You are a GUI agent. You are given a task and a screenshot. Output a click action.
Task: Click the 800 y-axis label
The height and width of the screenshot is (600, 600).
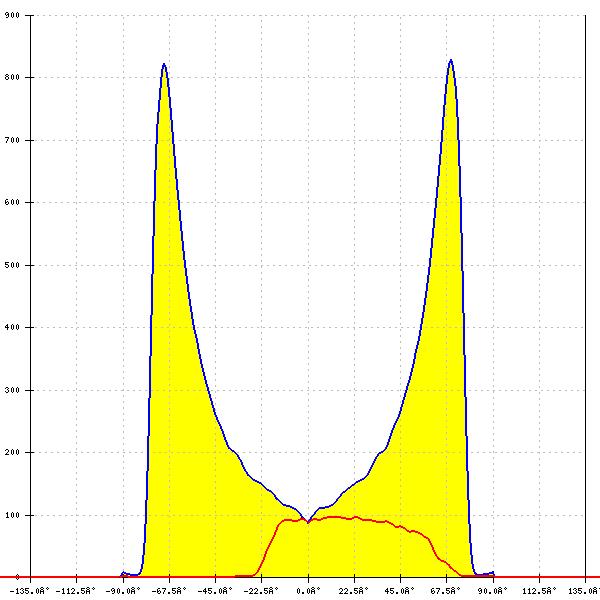pyautogui.click(x=12, y=77)
